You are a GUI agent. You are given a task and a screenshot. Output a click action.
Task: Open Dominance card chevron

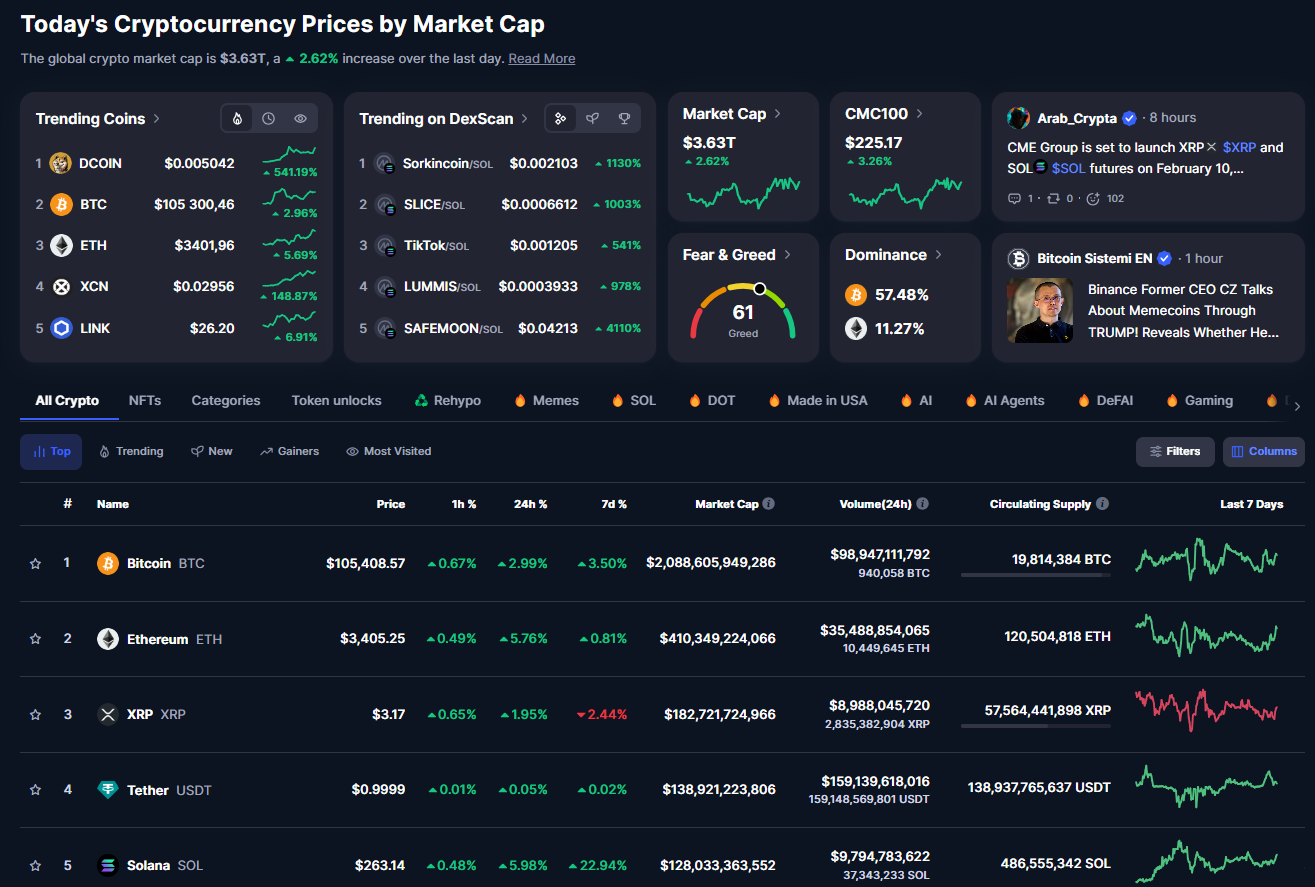[938, 255]
